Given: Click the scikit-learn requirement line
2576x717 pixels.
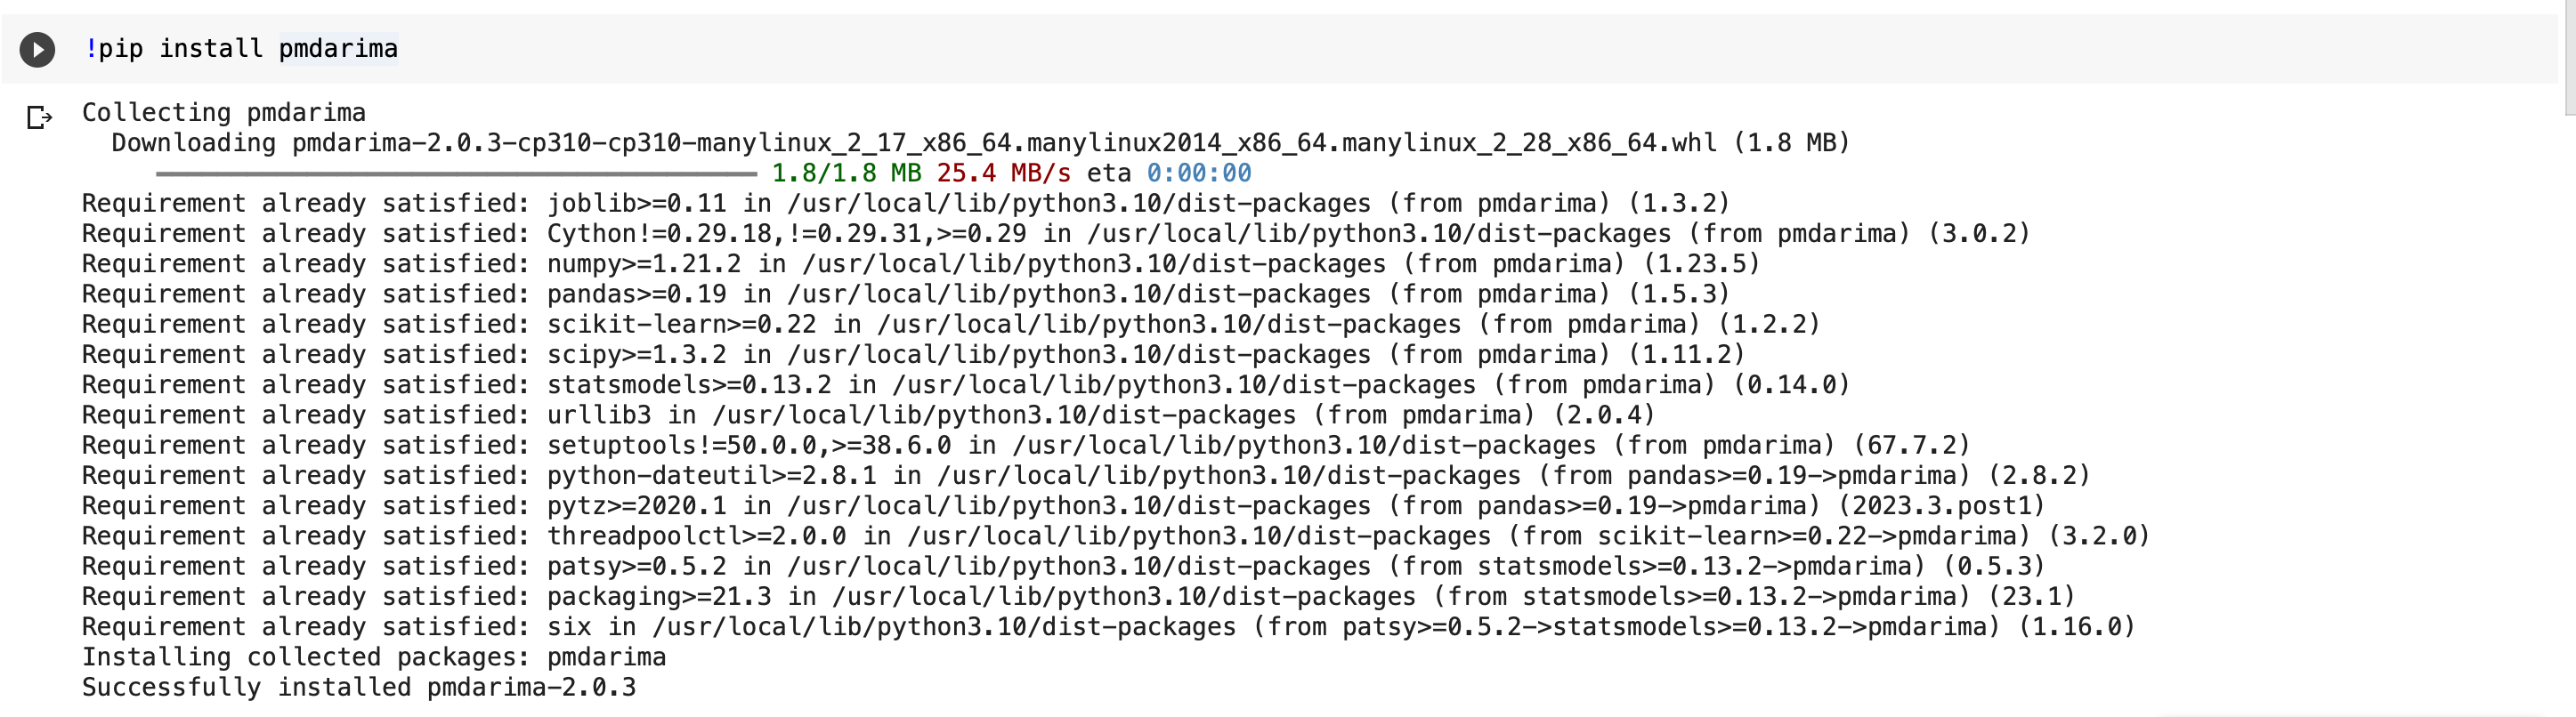Looking at the screenshot, I should pyautogui.click(x=950, y=325).
